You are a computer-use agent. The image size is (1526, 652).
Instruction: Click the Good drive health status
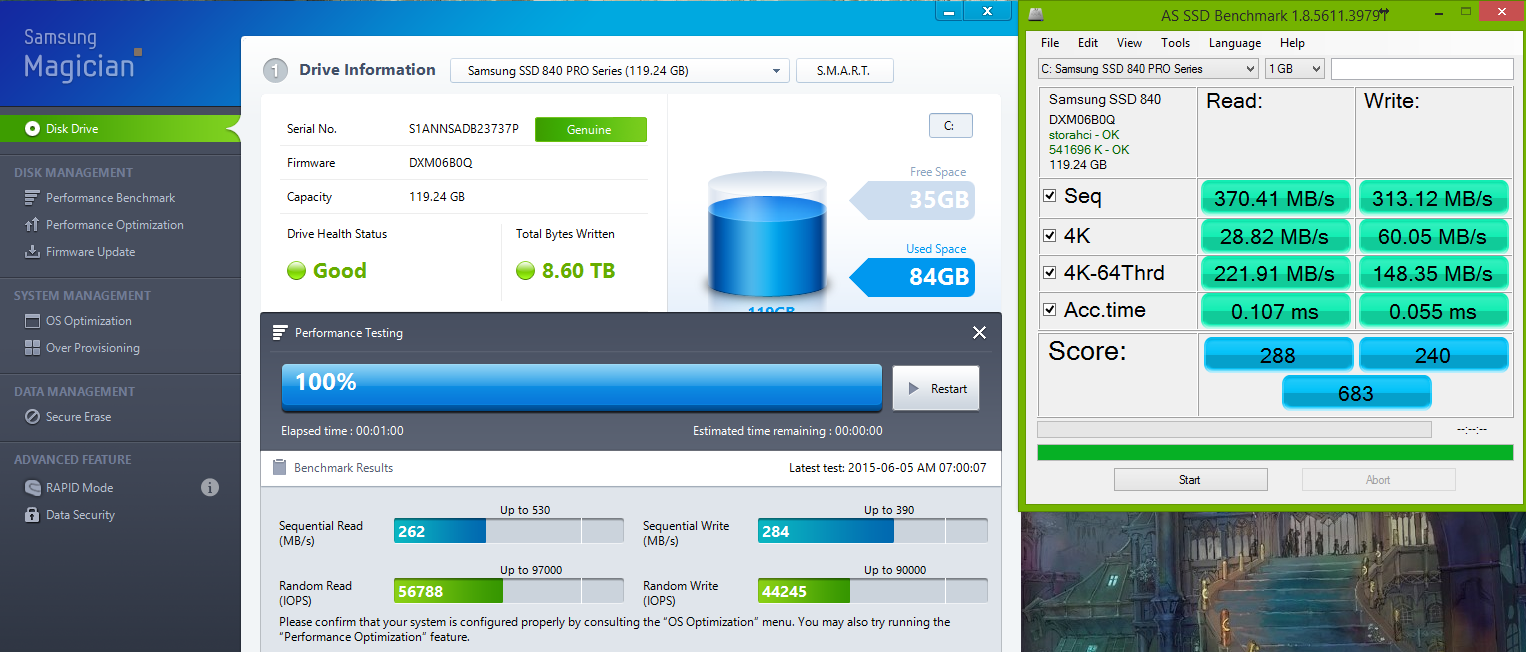point(340,271)
